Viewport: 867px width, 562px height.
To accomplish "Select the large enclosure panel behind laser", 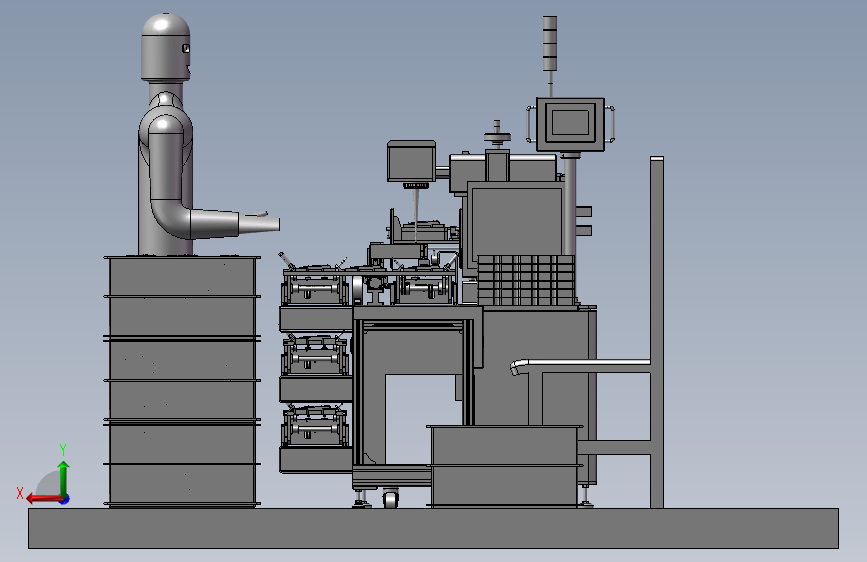I will coord(515,222).
